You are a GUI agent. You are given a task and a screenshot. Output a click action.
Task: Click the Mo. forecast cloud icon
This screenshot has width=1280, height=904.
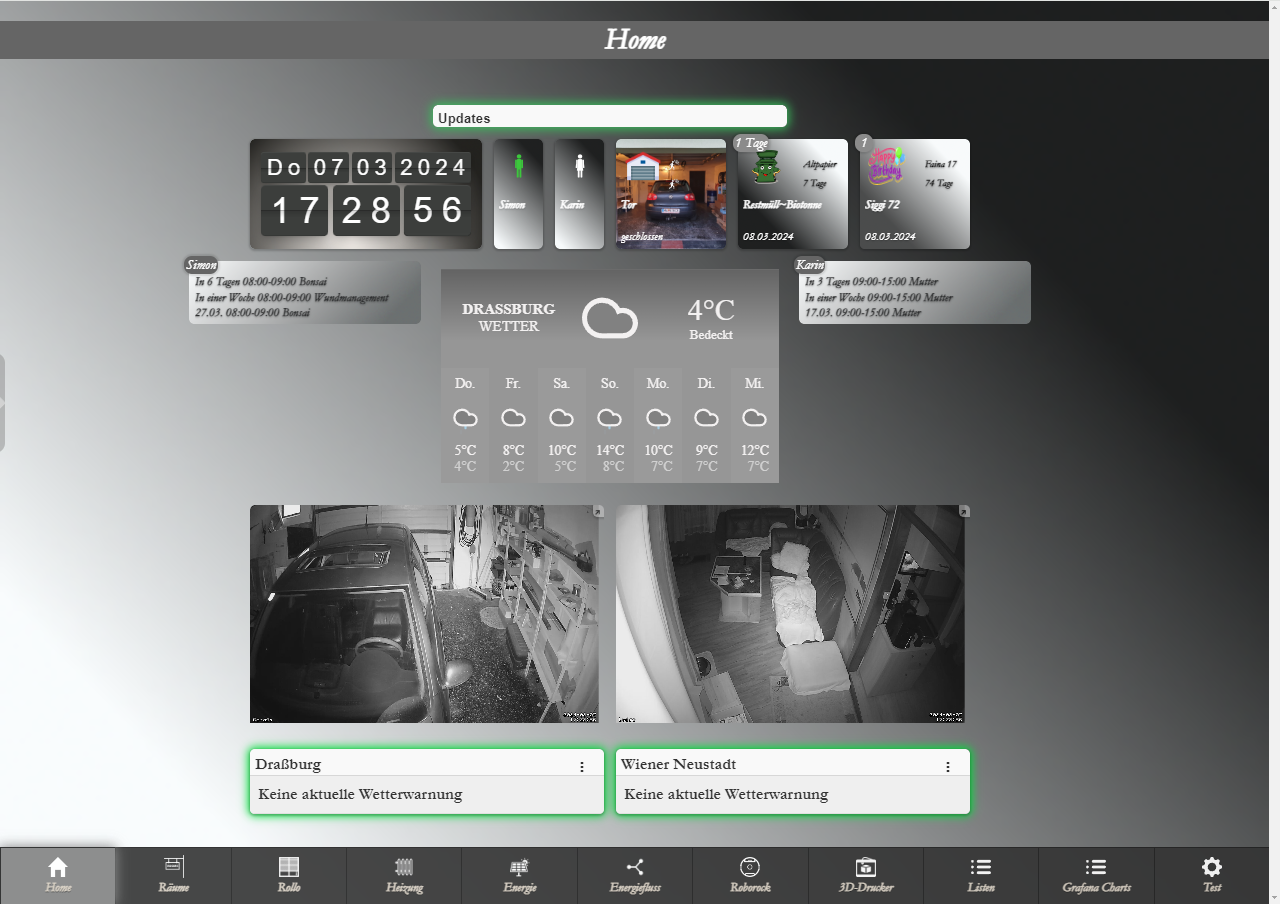(658, 418)
